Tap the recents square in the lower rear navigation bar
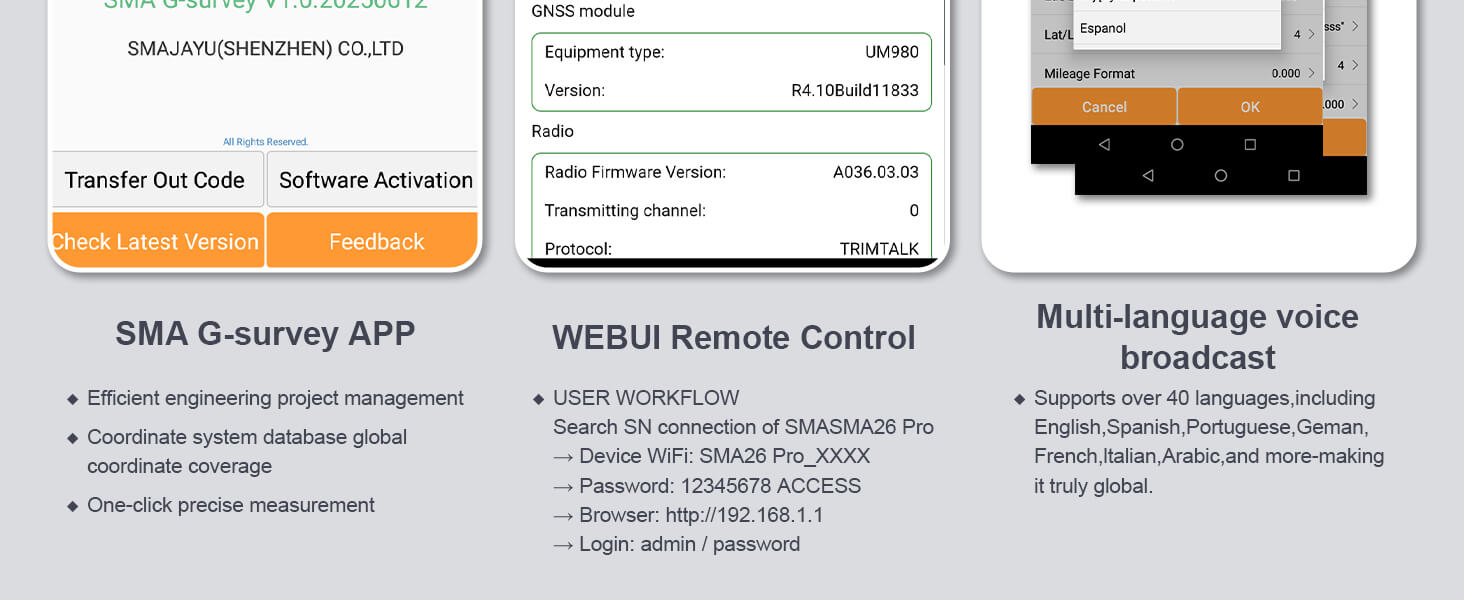1464x600 pixels. coord(1294,176)
